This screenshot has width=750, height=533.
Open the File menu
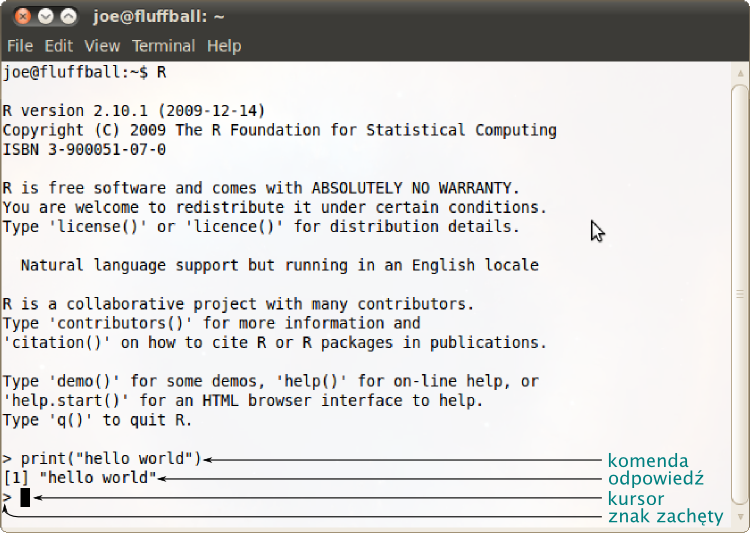pos(20,46)
